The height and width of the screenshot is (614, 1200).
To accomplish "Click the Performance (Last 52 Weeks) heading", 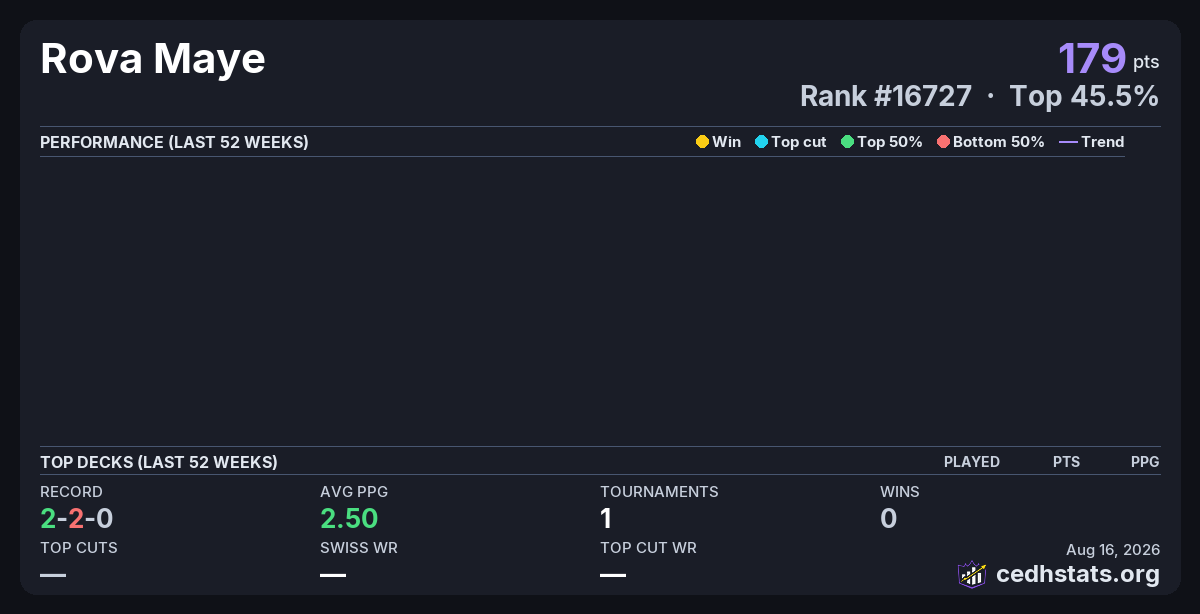I will [174, 142].
